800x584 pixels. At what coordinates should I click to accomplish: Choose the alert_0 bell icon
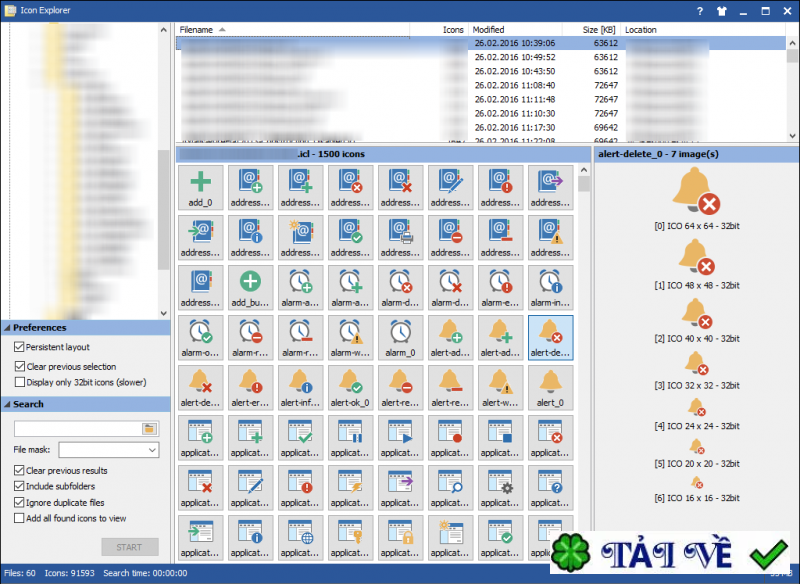[550, 387]
